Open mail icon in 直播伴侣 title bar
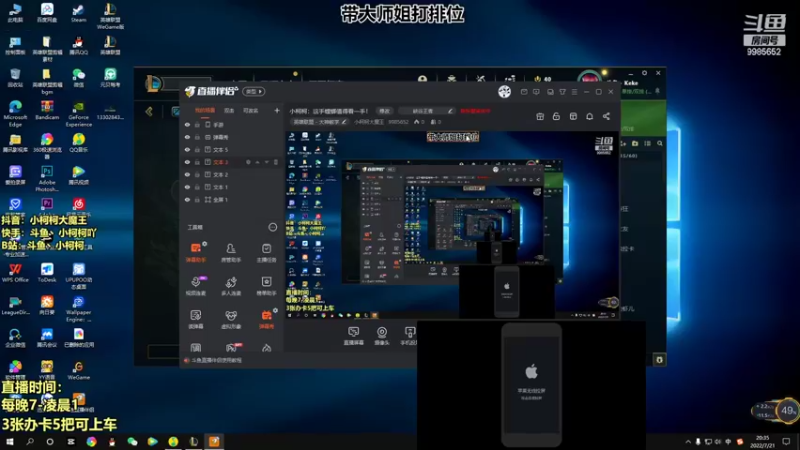The height and width of the screenshot is (450, 800). [524, 92]
